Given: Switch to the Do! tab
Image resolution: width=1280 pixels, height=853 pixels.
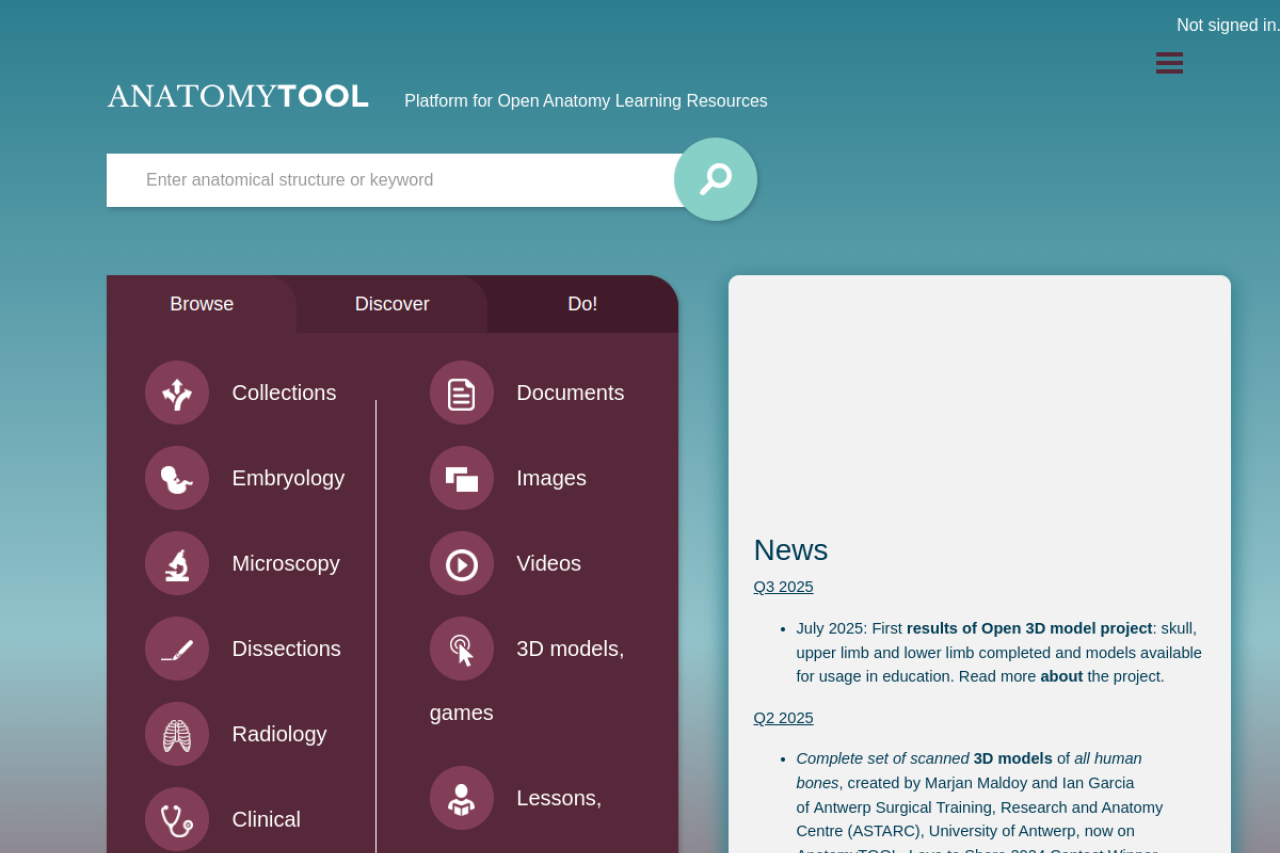Looking at the screenshot, I should pyautogui.click(x=582, y=304).
